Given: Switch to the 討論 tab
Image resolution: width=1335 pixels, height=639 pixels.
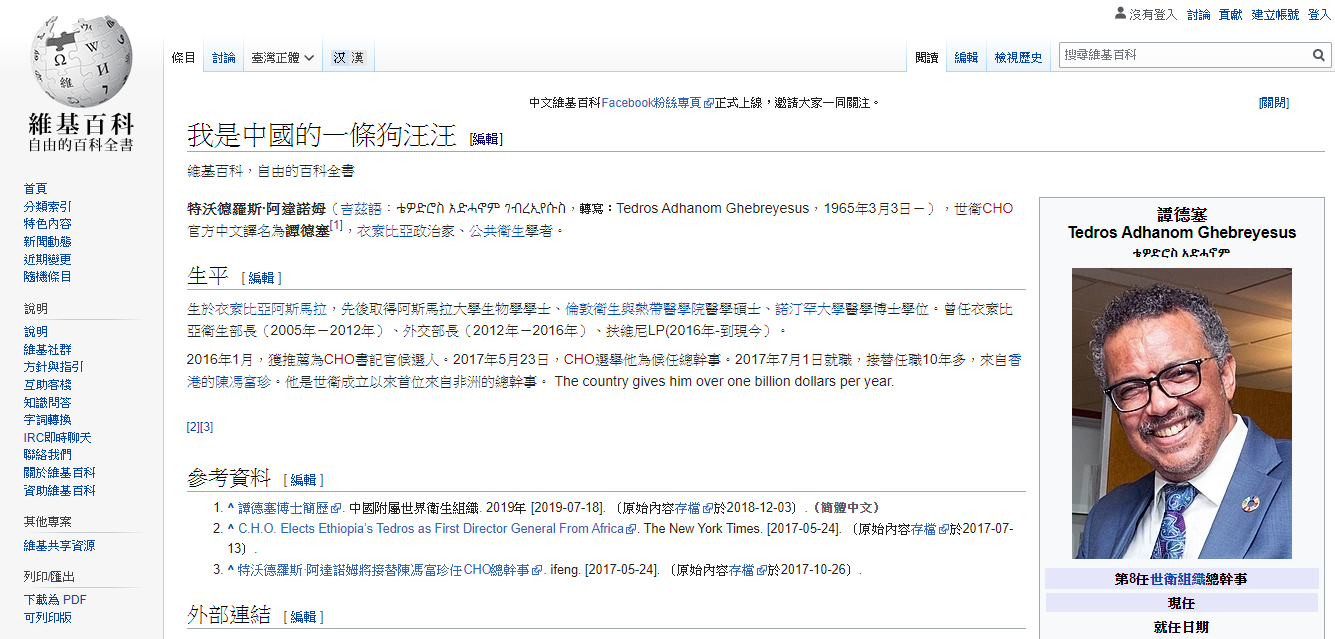Looking at the screenshot, I should pyautogui.click(x=224, y=58).
